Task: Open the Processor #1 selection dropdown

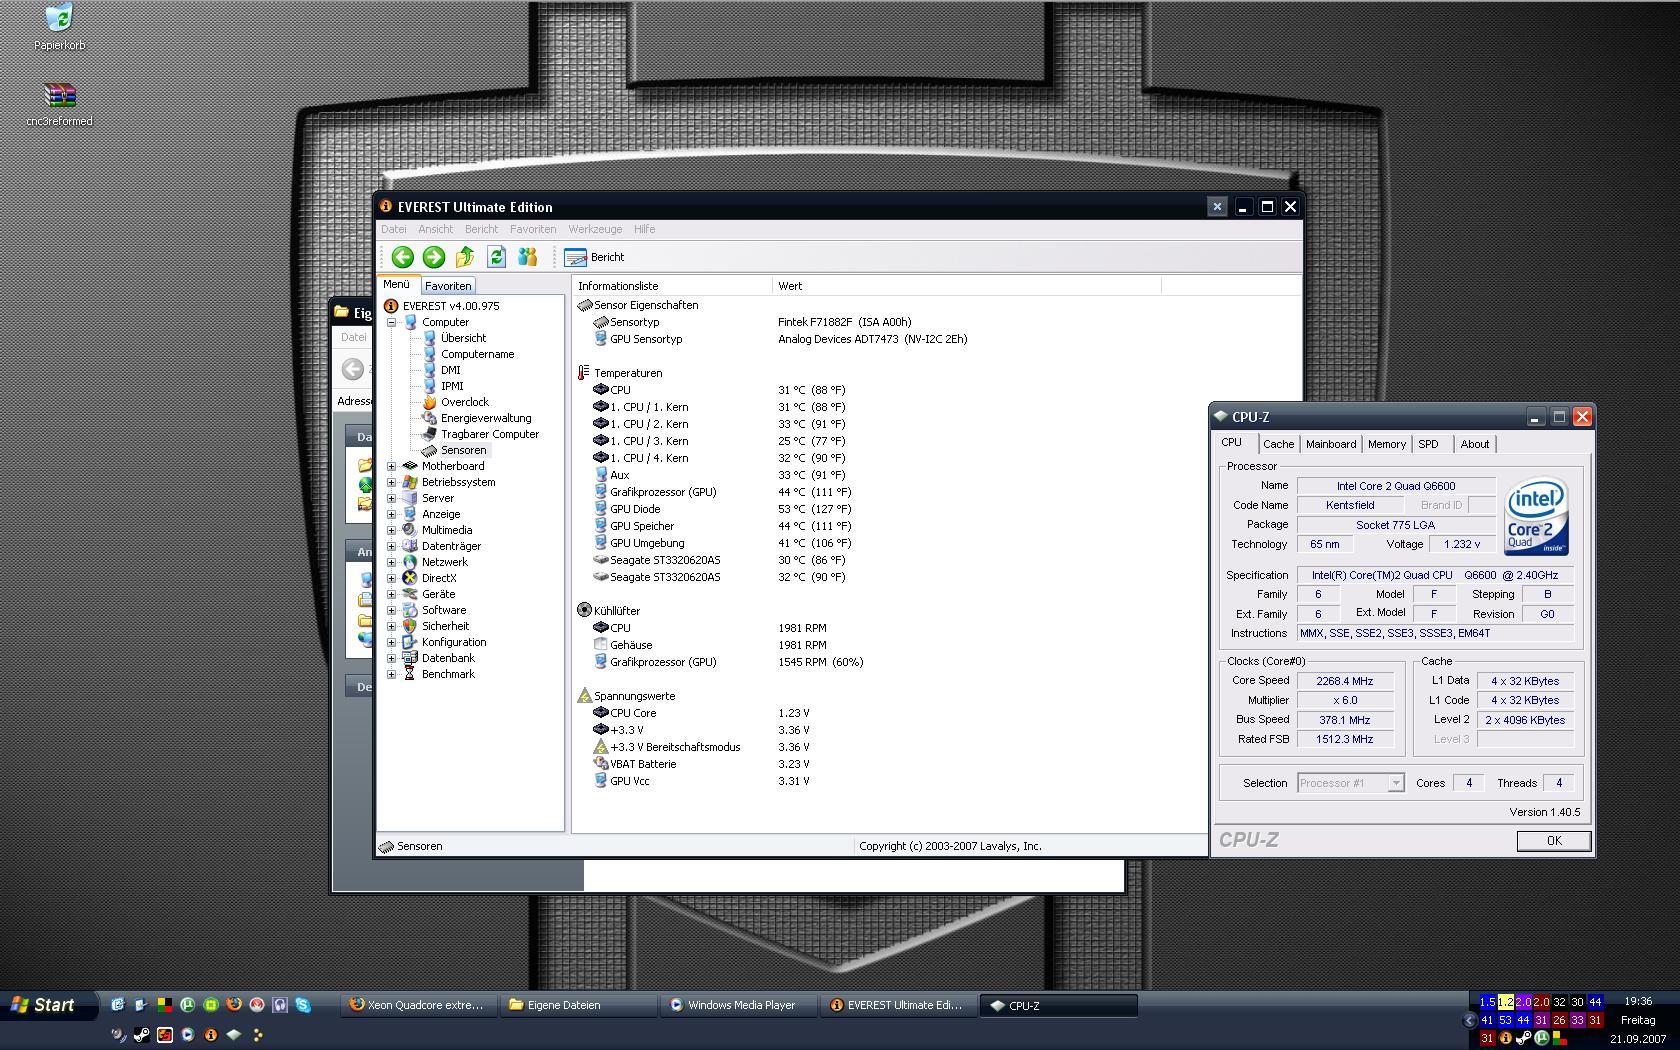Action: [x=1351, y=783]
